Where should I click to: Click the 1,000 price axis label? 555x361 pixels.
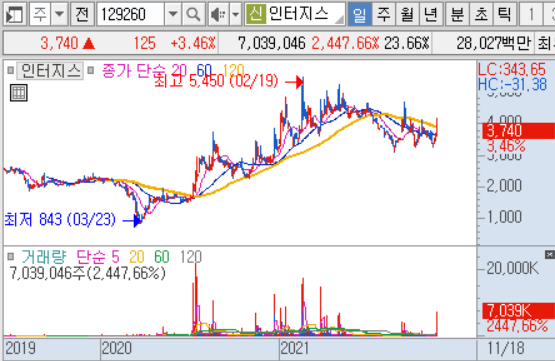point(504,216)
